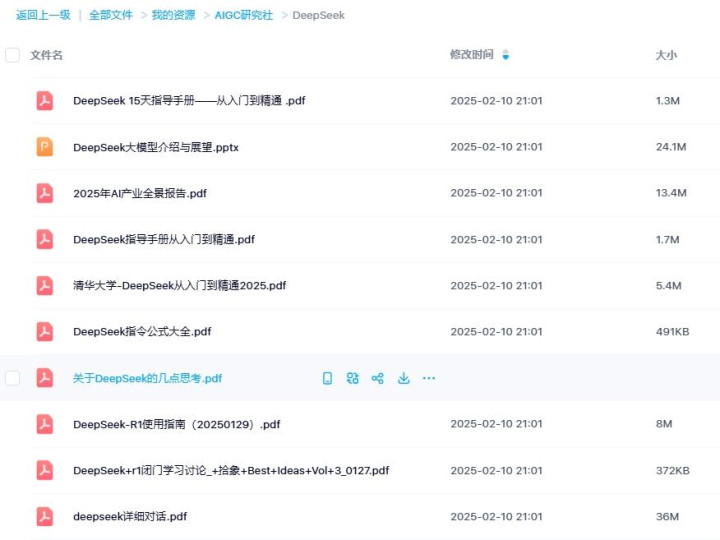Click the 13.4M size value
The height and width of the screenshot is (540, 720).
[x=671, y=193]
